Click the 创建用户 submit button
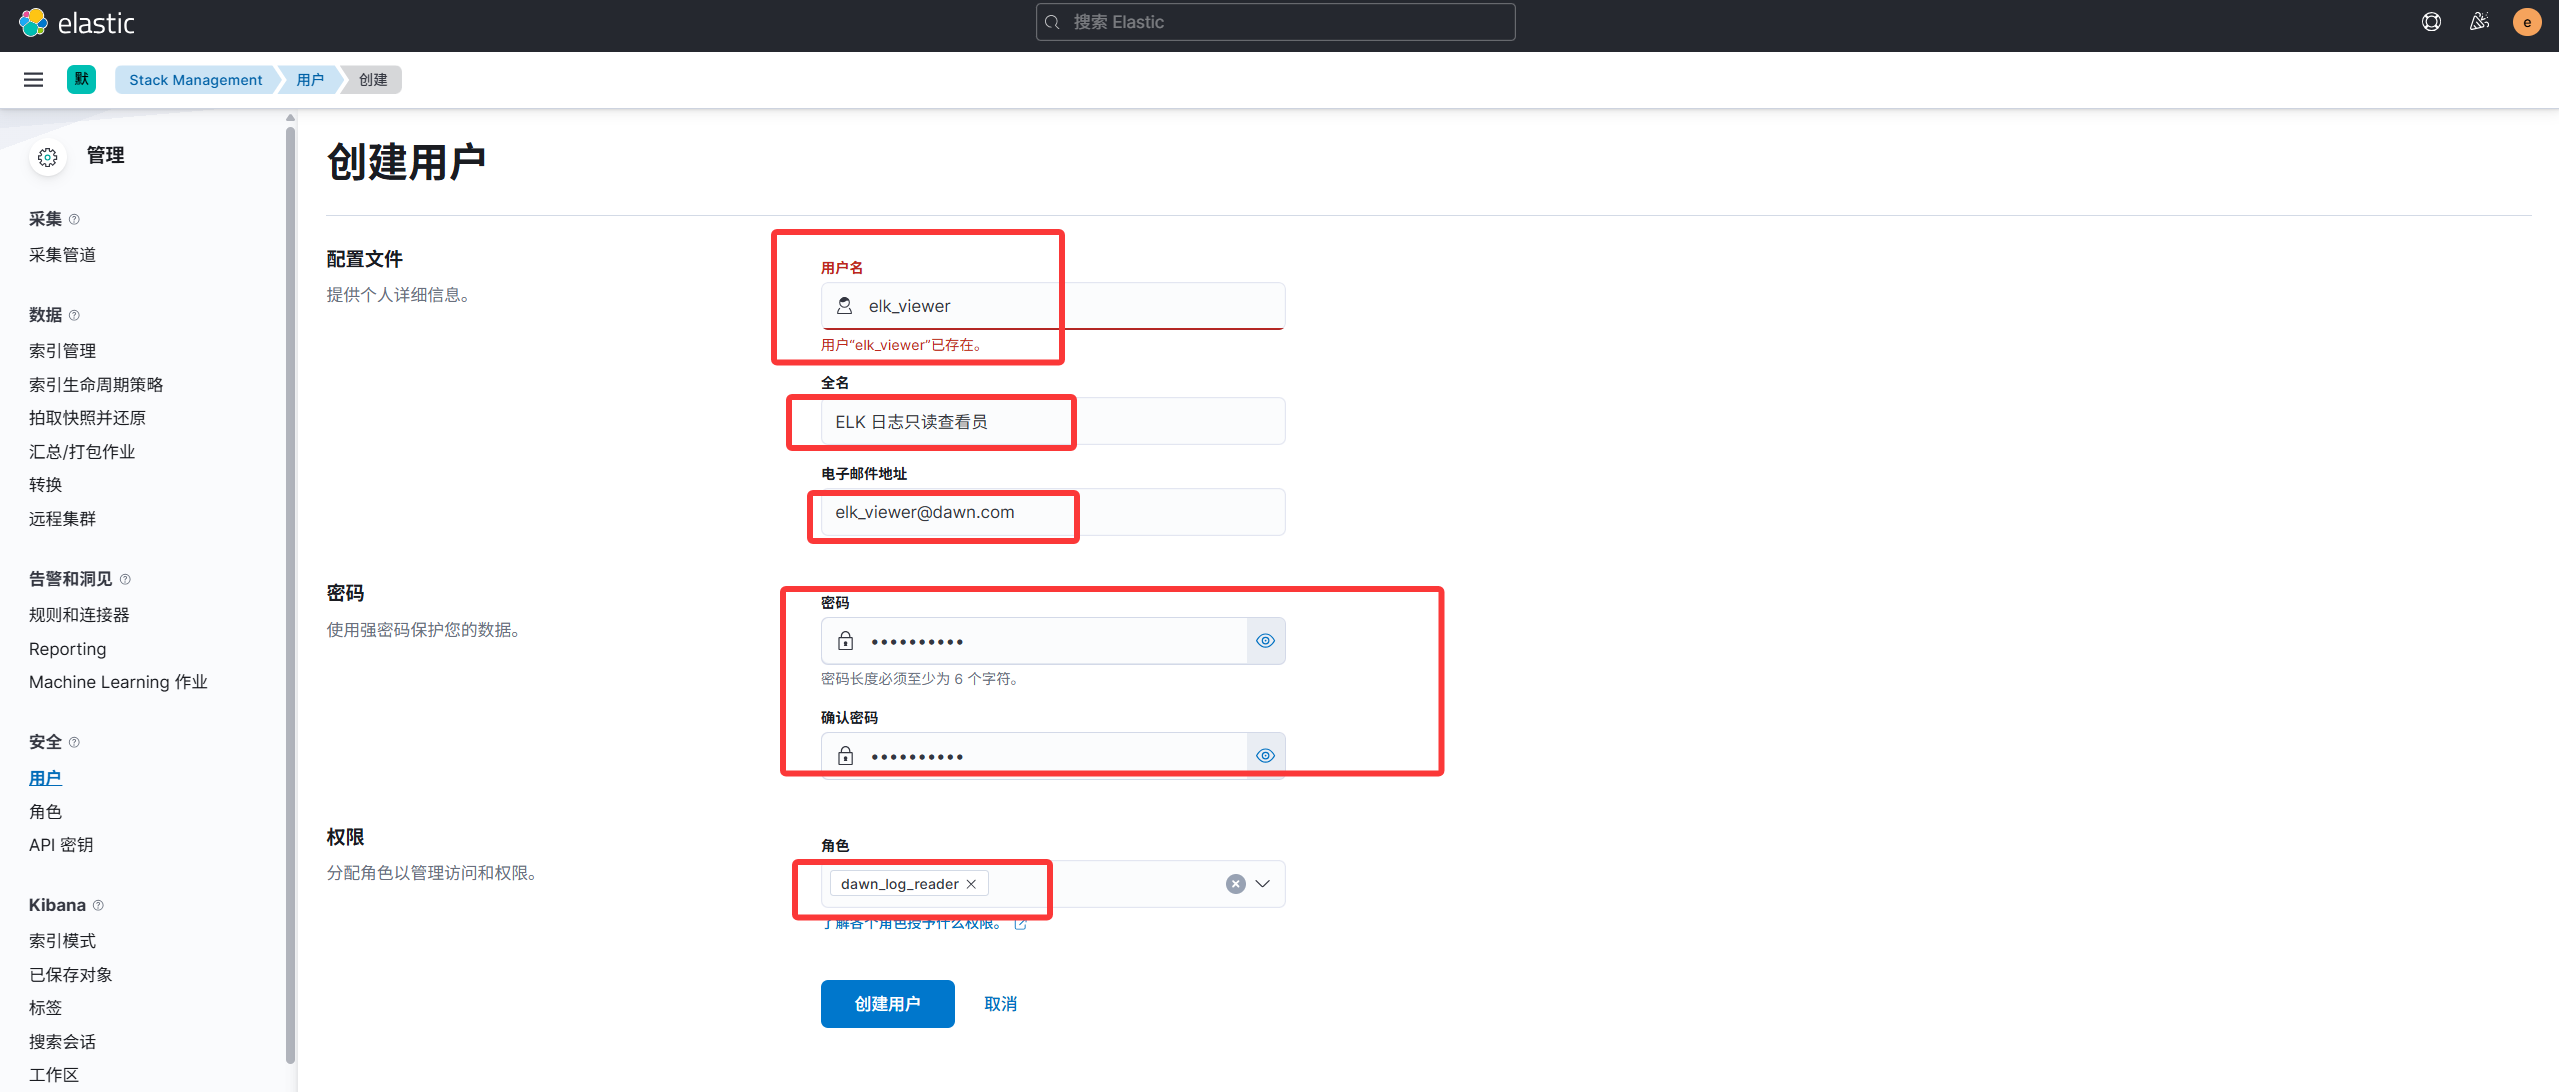 [x=887, y=1004]
